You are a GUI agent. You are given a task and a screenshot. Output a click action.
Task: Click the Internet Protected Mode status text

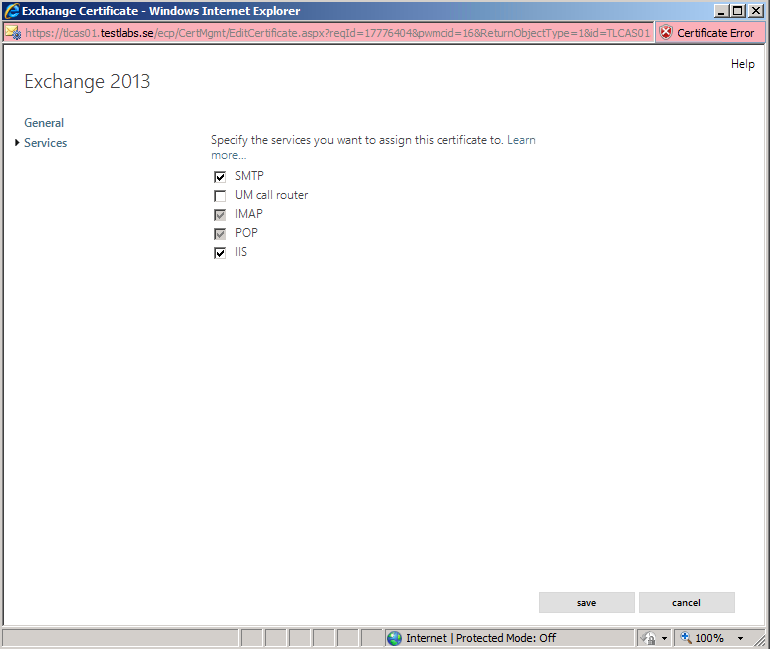(481, 638)
